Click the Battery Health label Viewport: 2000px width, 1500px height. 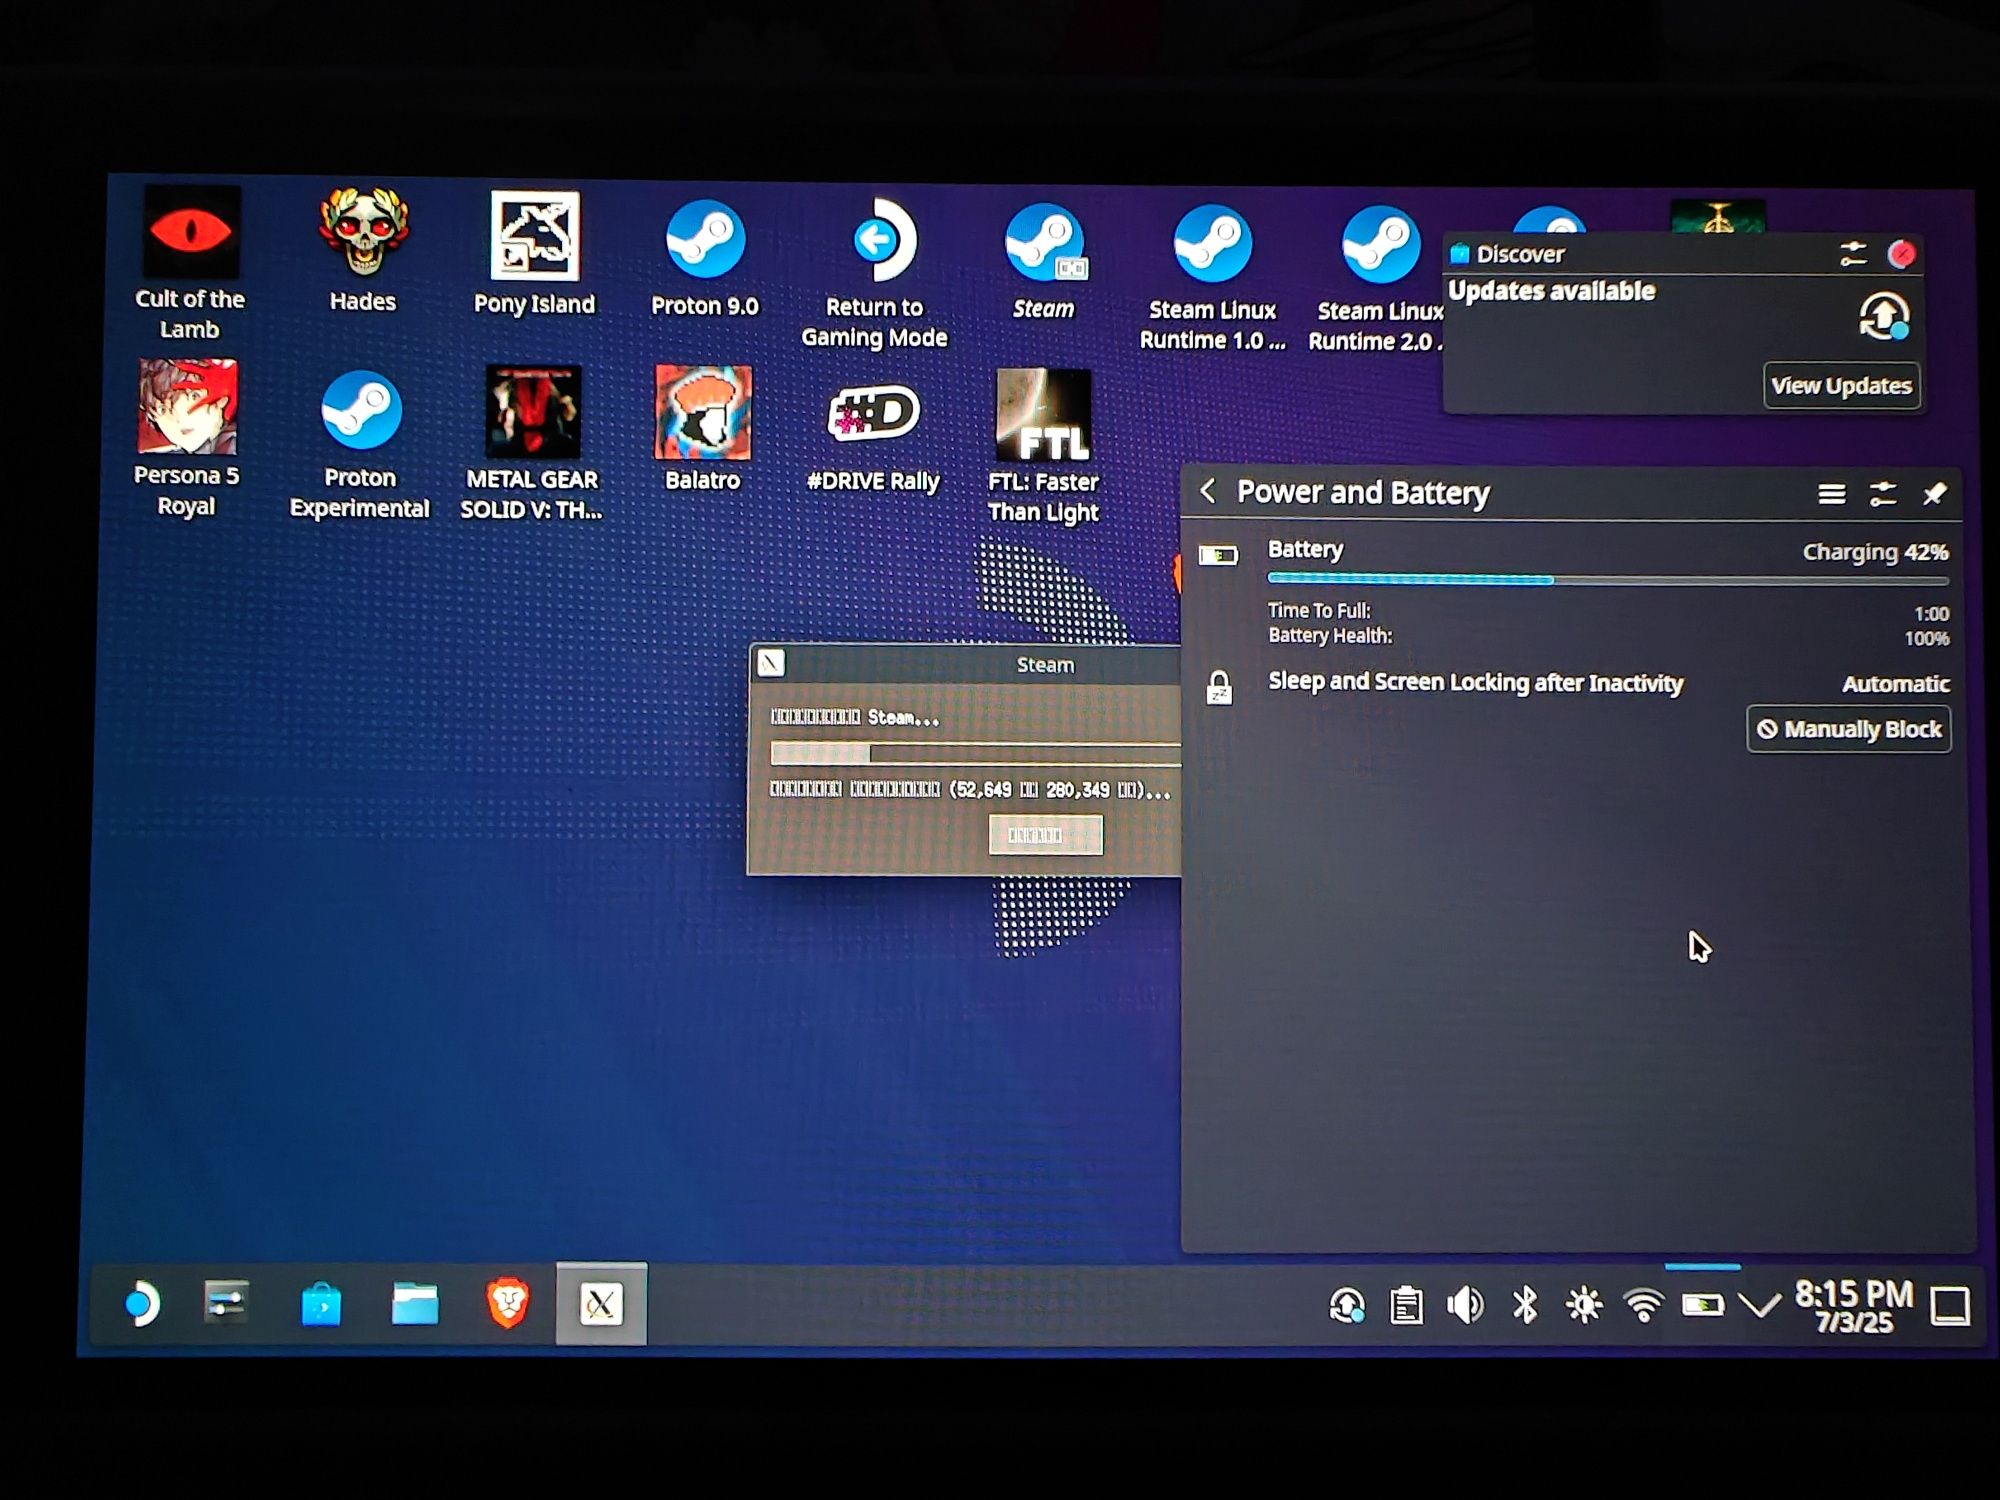point(1330,635)
